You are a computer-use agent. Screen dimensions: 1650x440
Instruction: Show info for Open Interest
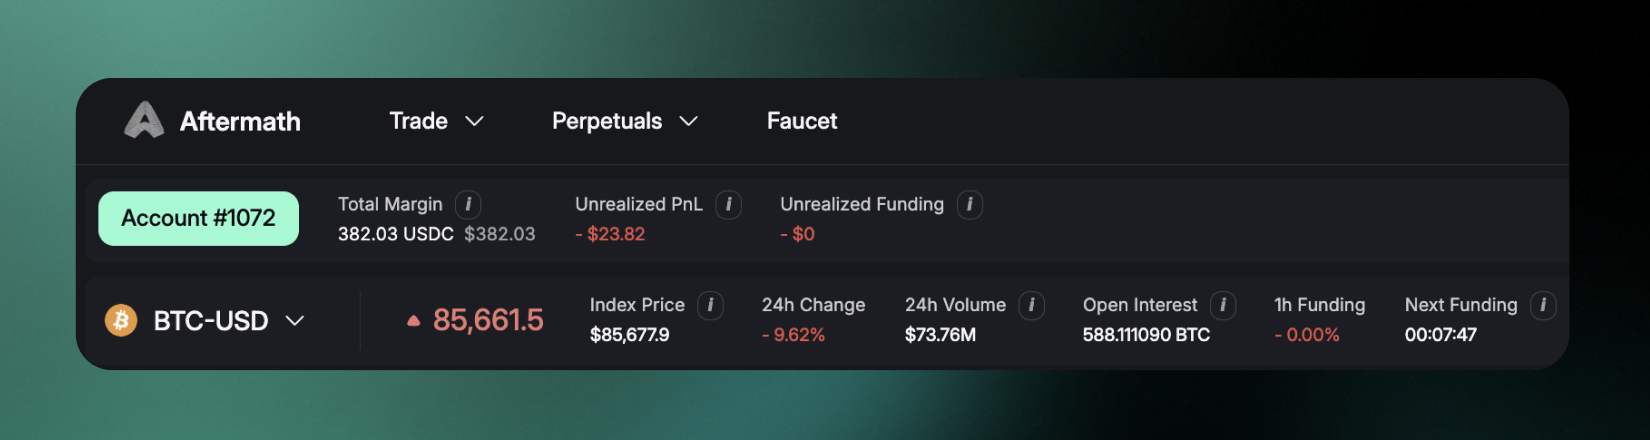[x=1223, y=305]
